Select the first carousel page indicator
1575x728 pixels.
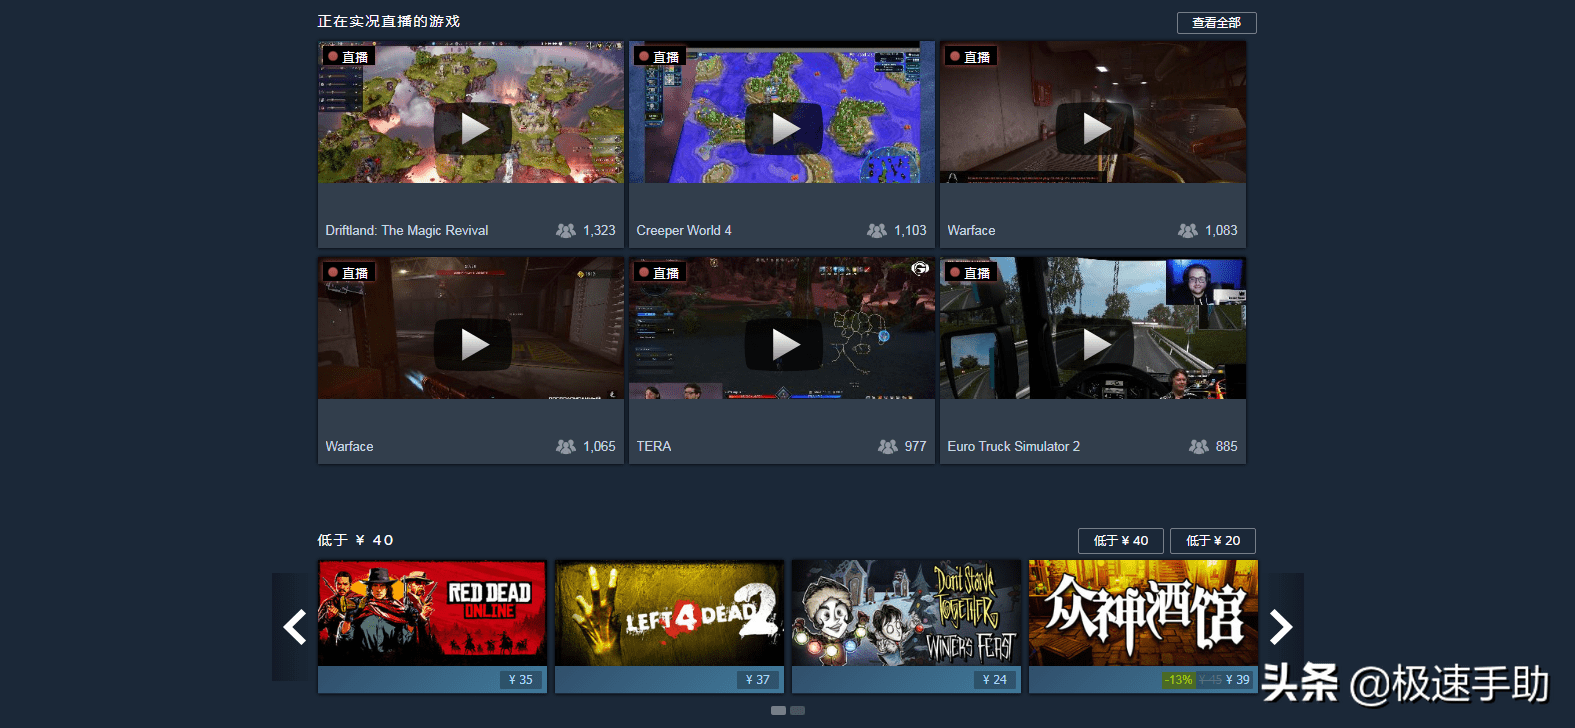(778, 710)
